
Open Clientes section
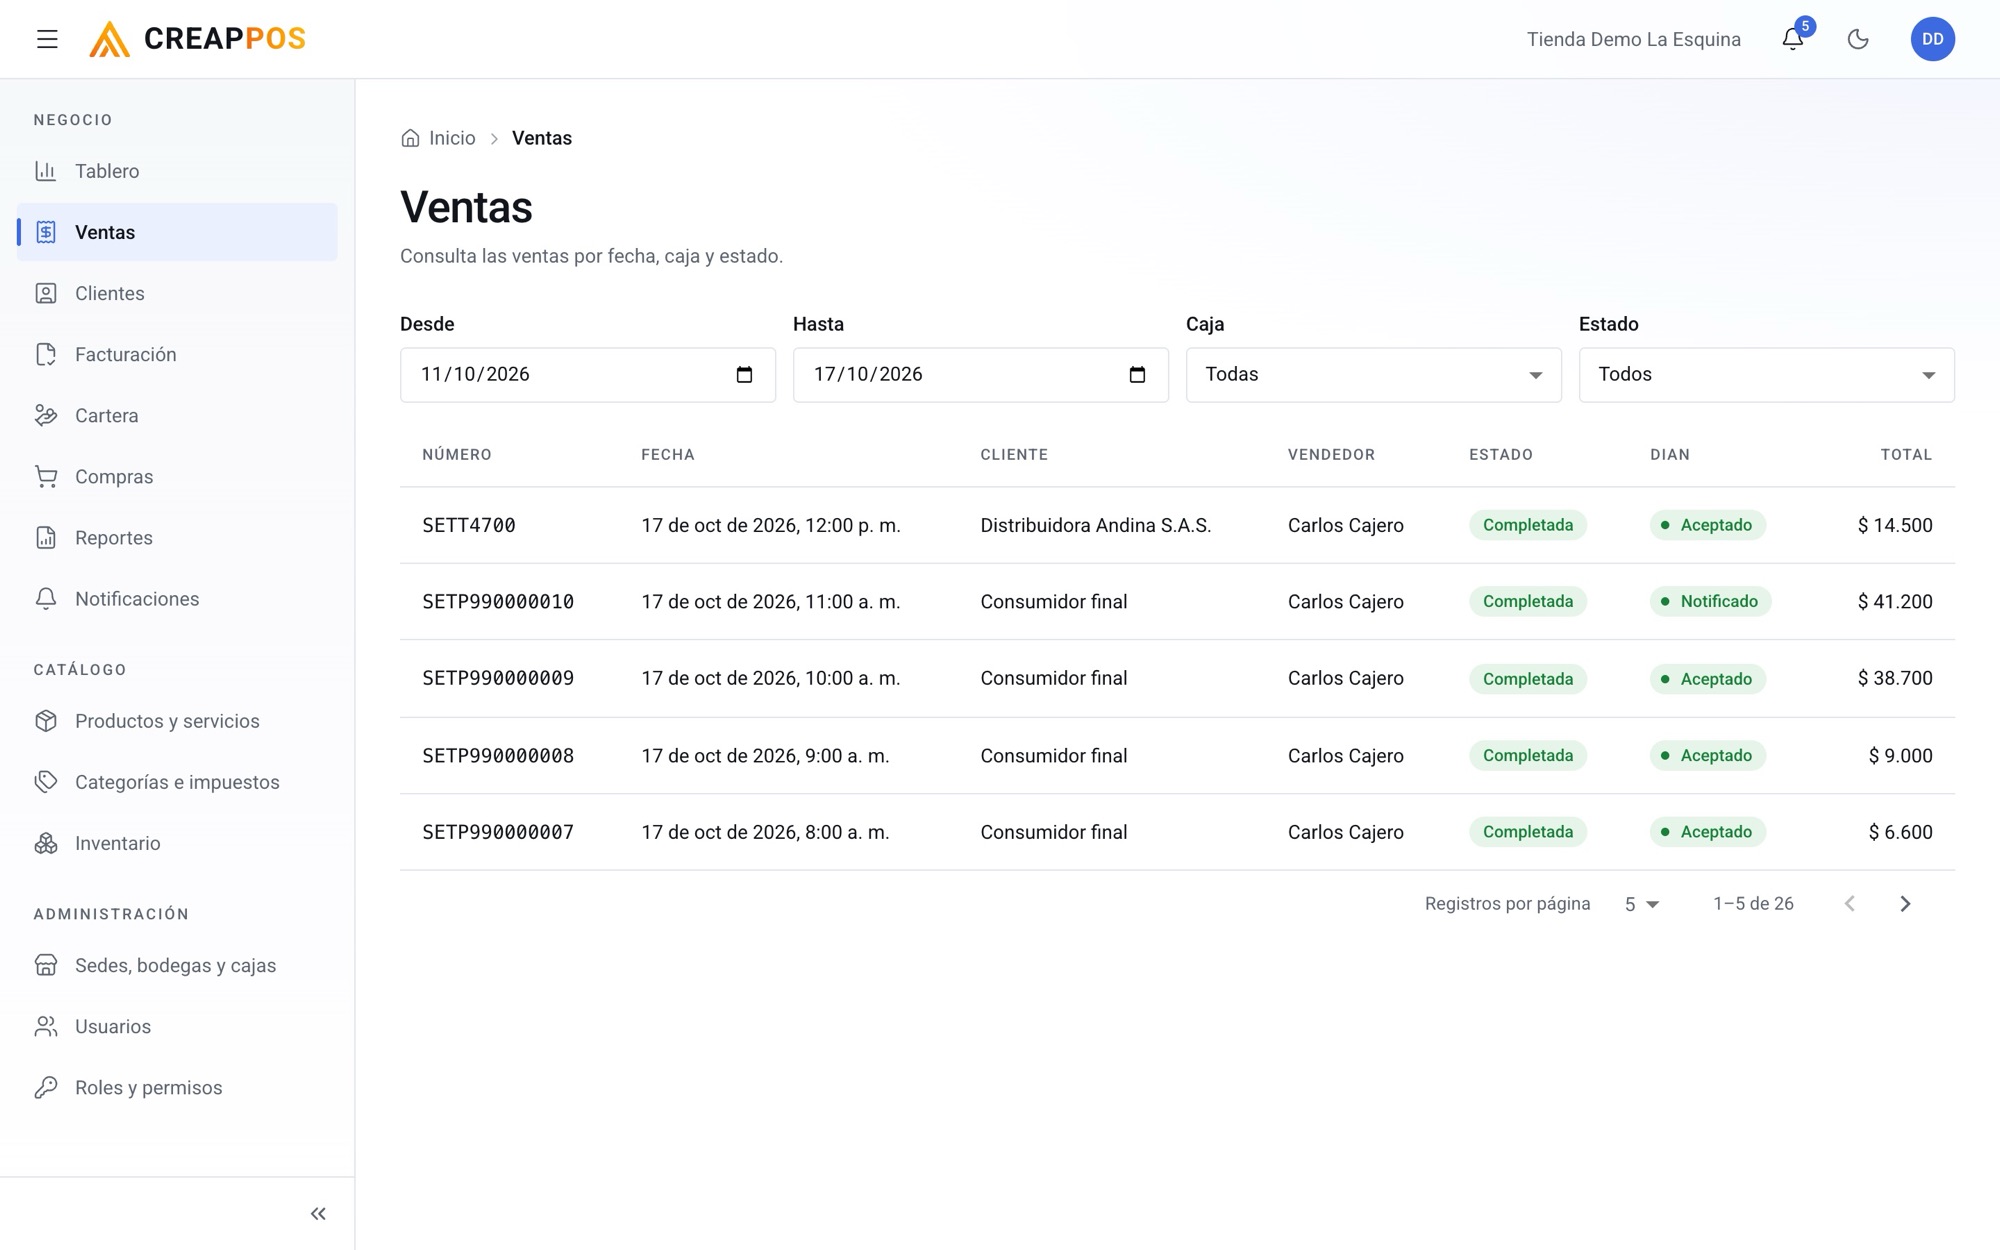click(x=177, y=293)
